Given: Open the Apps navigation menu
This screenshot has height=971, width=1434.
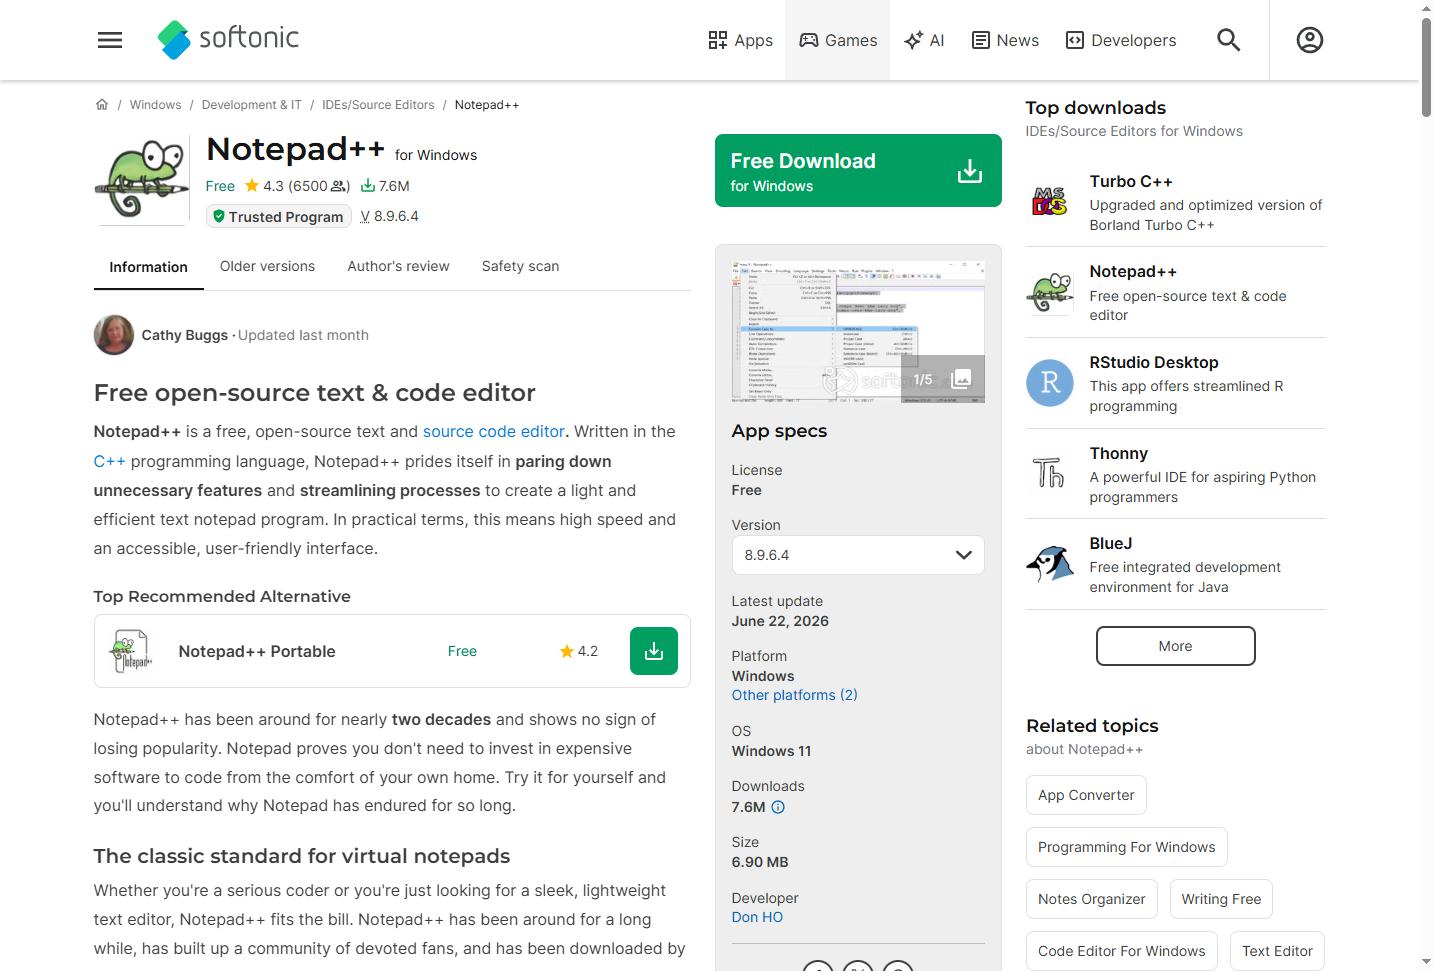Looking at the screenshot, I should [741, 40].
